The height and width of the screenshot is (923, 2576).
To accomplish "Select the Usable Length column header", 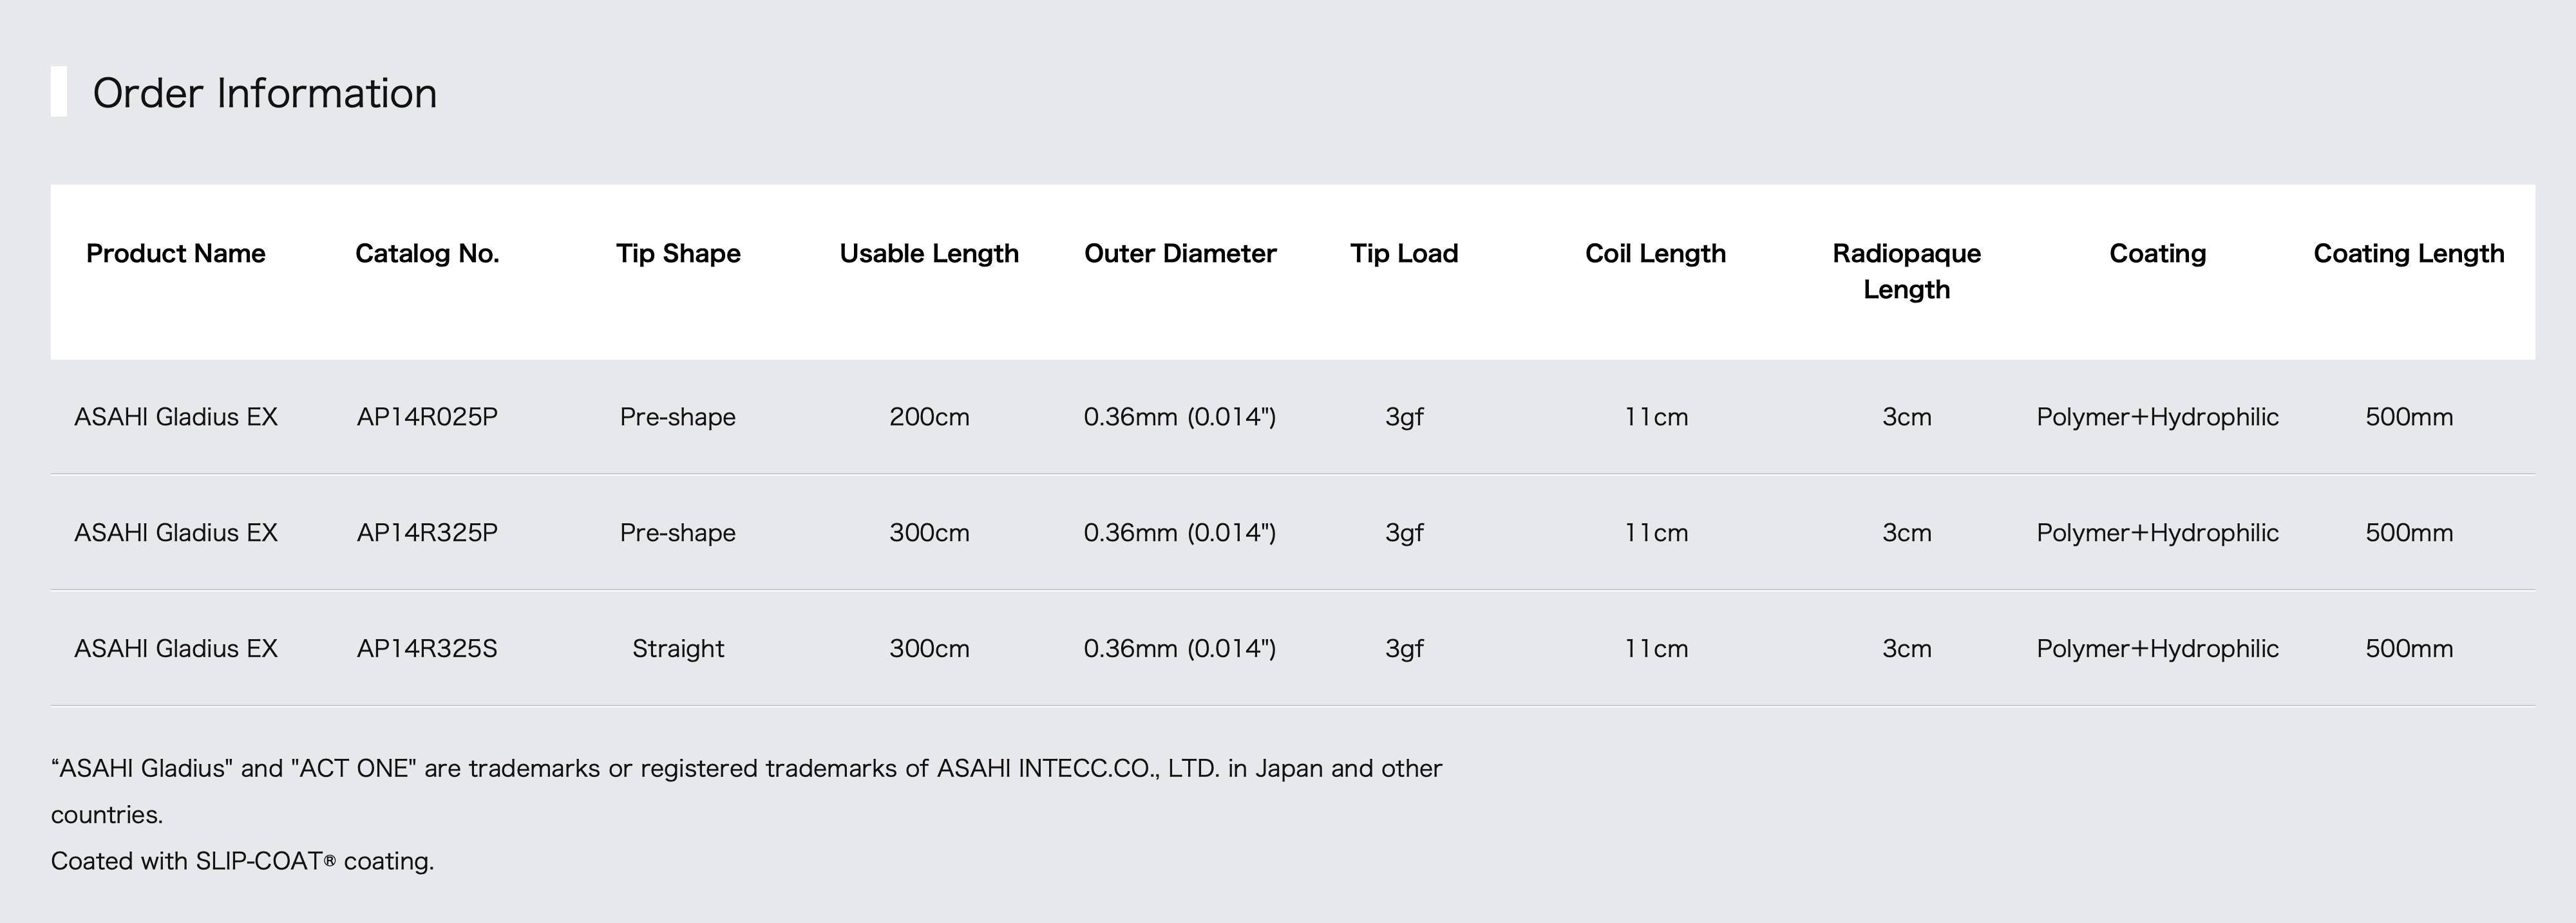I will tap(929, 253).
